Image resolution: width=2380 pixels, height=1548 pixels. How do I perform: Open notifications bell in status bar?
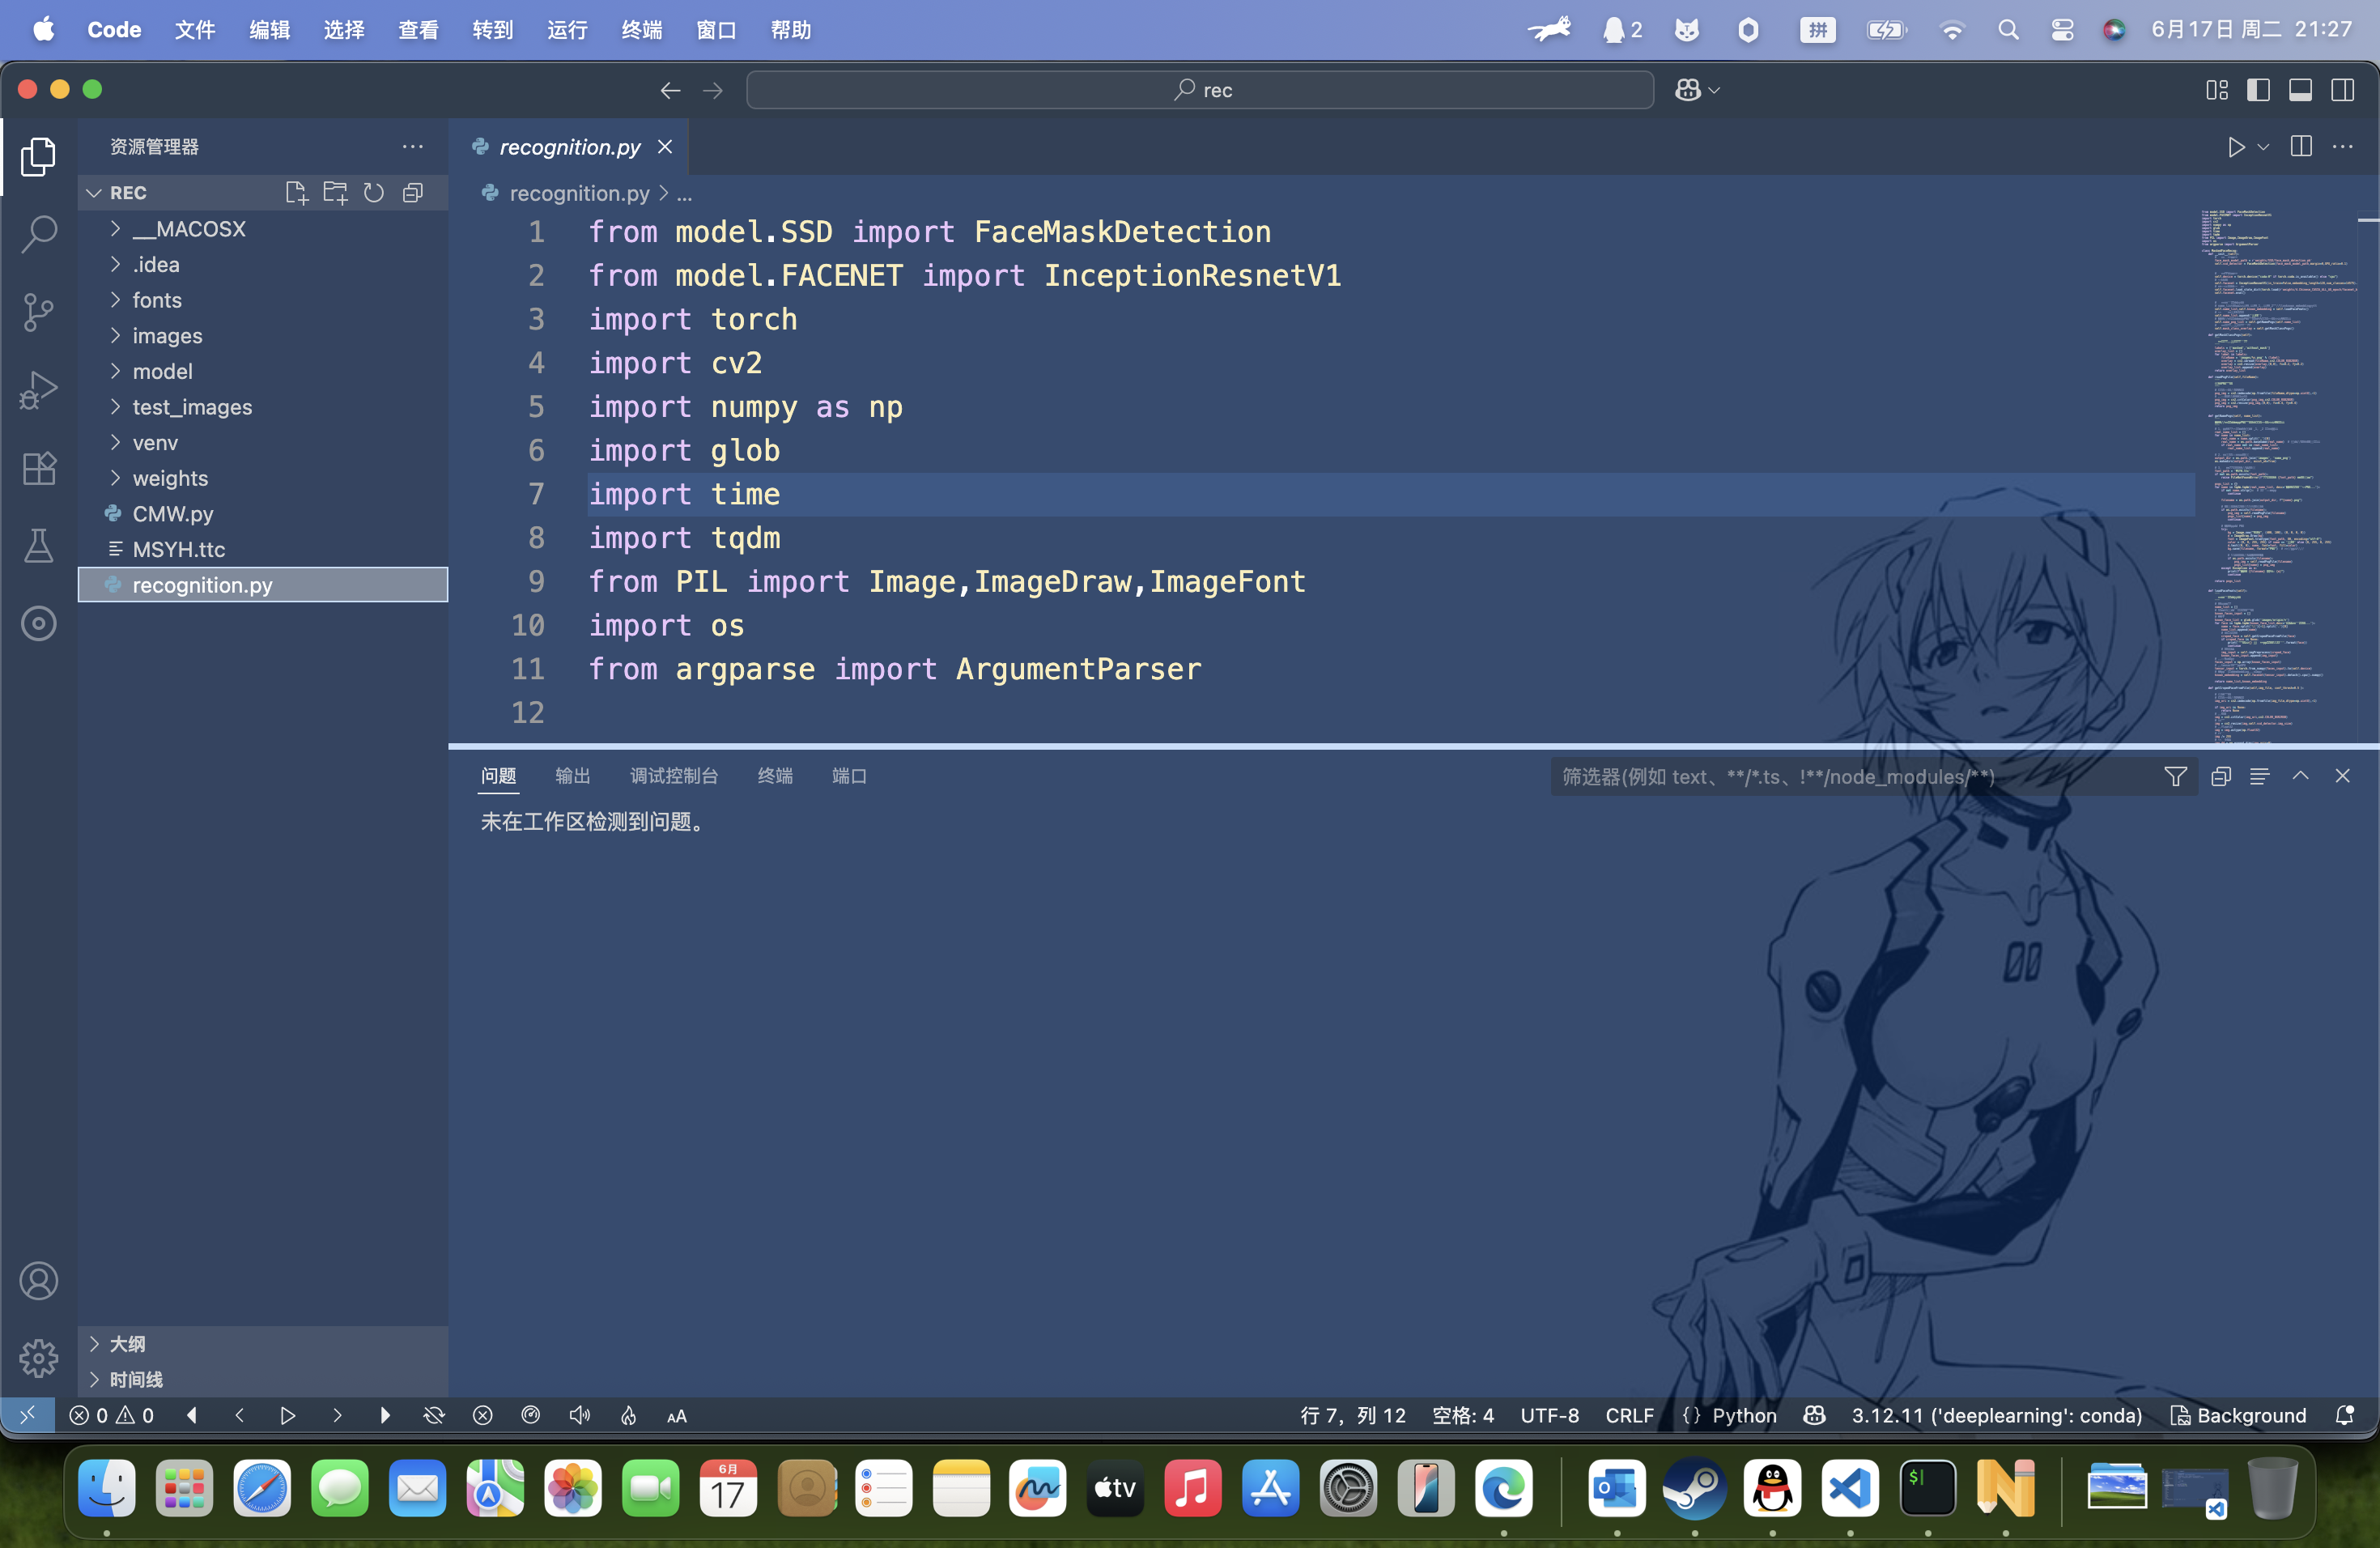(x=2345, y=1415)
